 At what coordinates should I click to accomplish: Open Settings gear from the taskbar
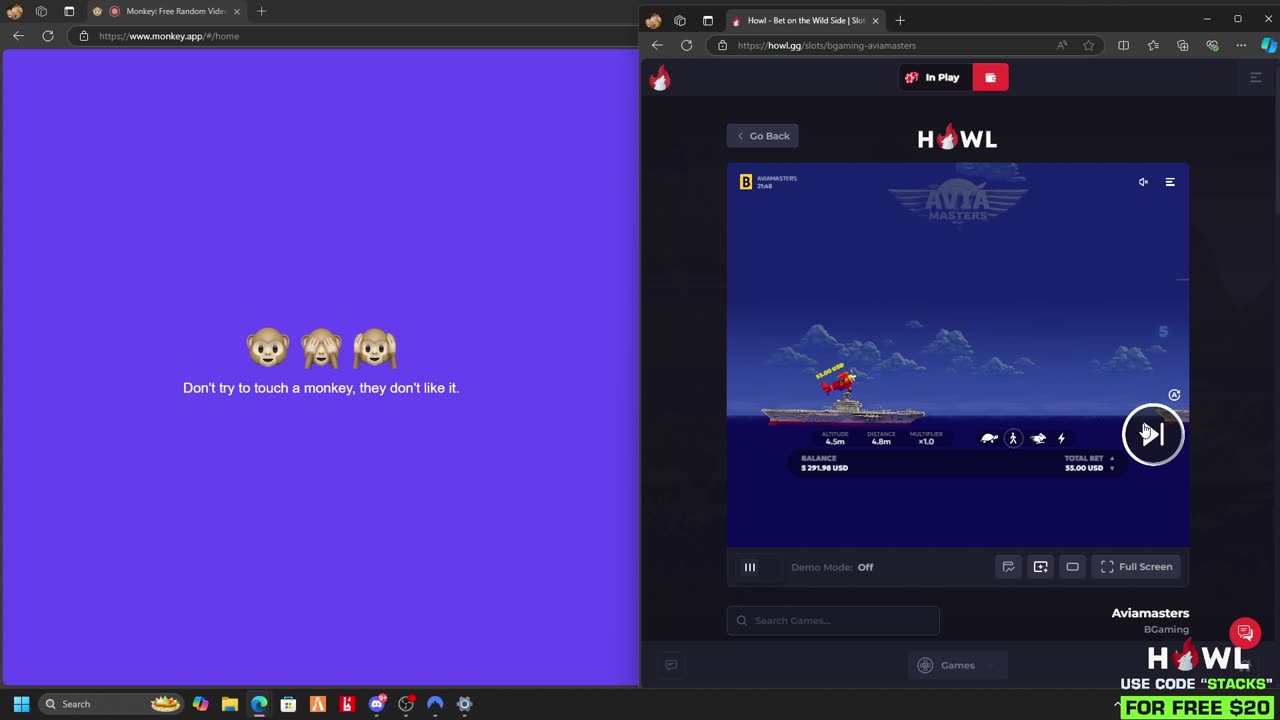tap(464, 704)
